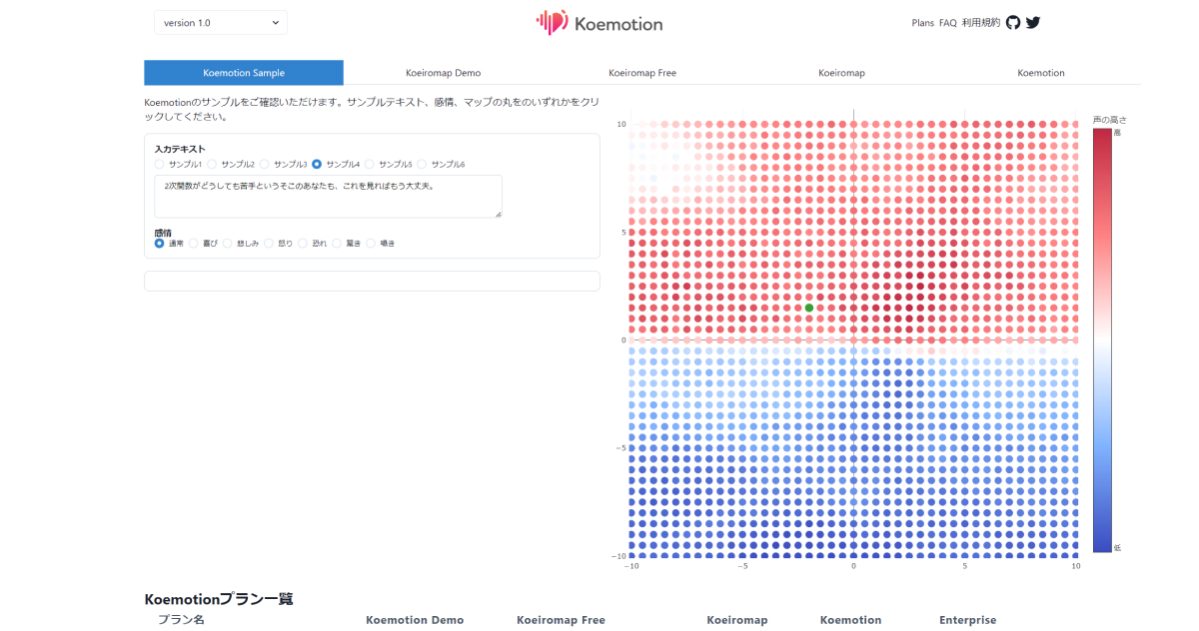Image resolution: width=1199 pixels, height=631 pixels.
Task: Click the Koeiromap Free plan column header
Action: coord(561,620)
